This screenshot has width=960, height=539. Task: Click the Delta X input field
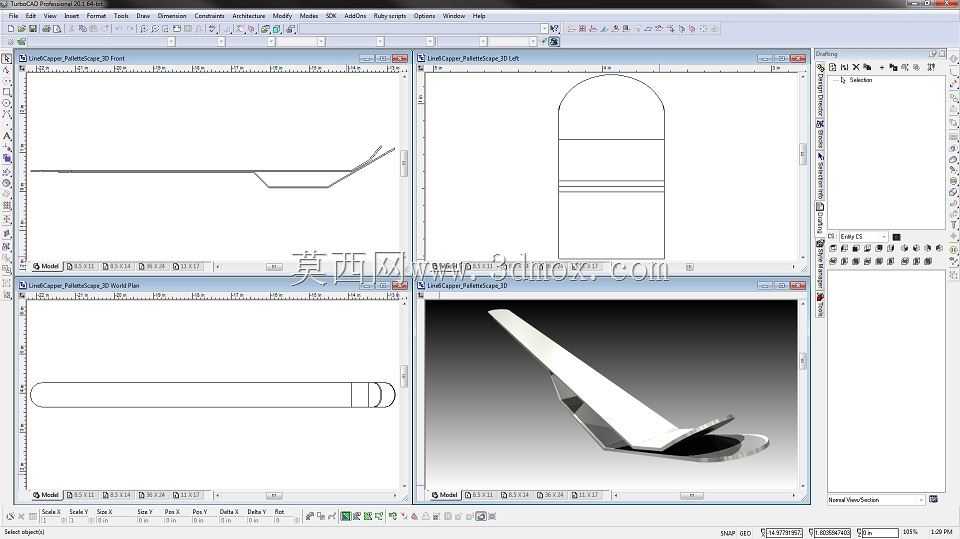232,521
